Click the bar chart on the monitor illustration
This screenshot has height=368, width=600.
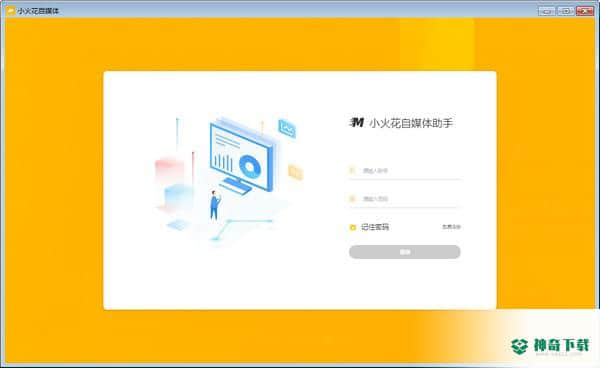point(223,163)
